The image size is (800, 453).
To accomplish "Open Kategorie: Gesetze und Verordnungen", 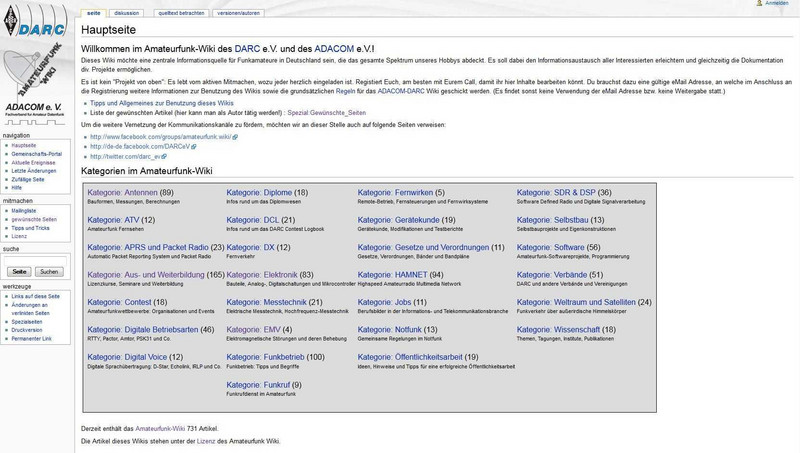I will coord(423,247).
